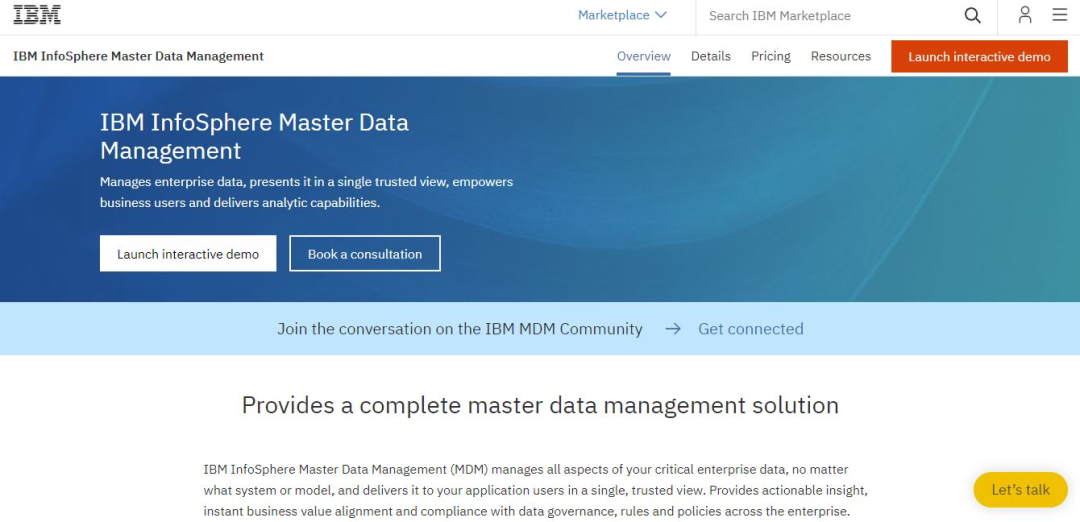Click heading 'Provides a complete master data management solution'
Viewport: 1080px width, 522px height.
540,405
